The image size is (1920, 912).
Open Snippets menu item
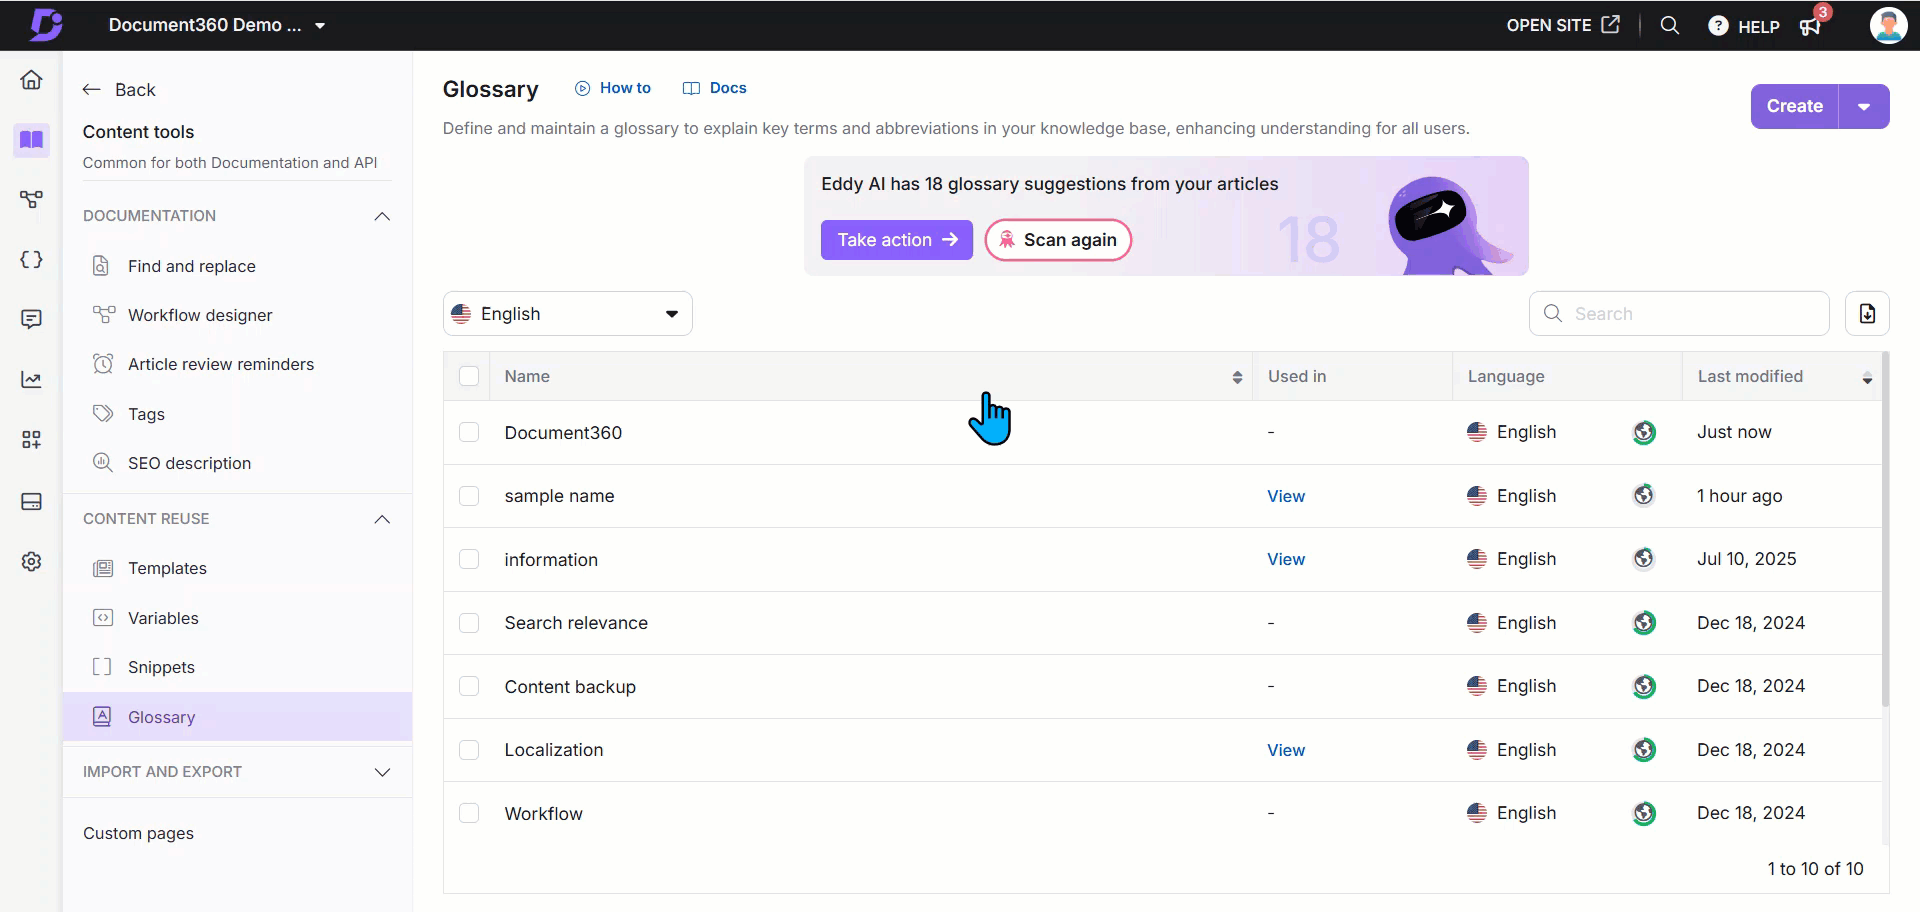pos(237,667)
